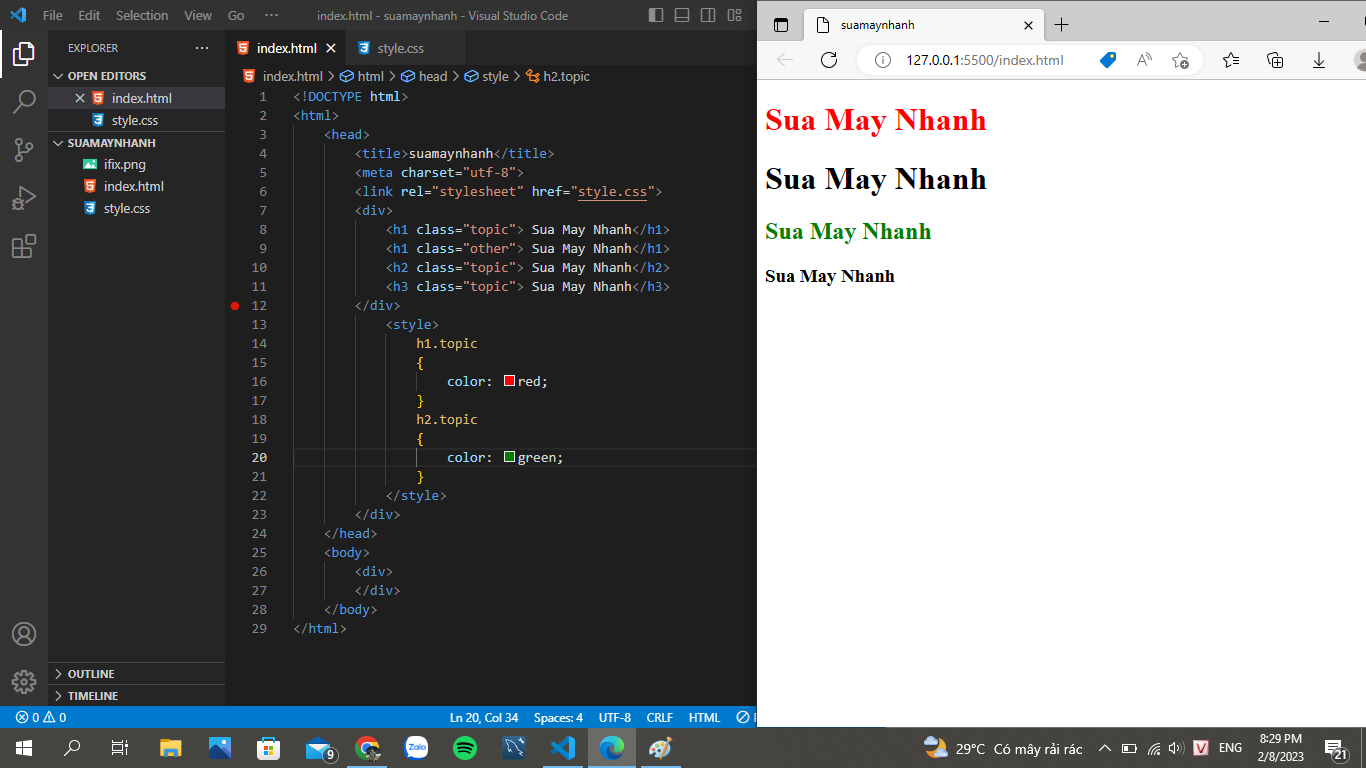This screenshot has width=1366, height=768.
Task: Close index.html in Open Editors list
Action: [x=80, y=98]
